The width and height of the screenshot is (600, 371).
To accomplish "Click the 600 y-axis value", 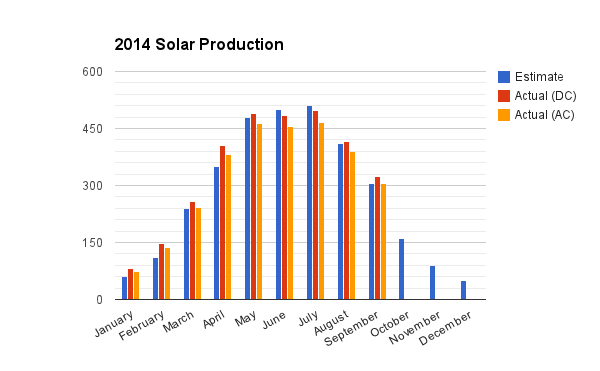I will pyautogui.click(x=92, y=72).
